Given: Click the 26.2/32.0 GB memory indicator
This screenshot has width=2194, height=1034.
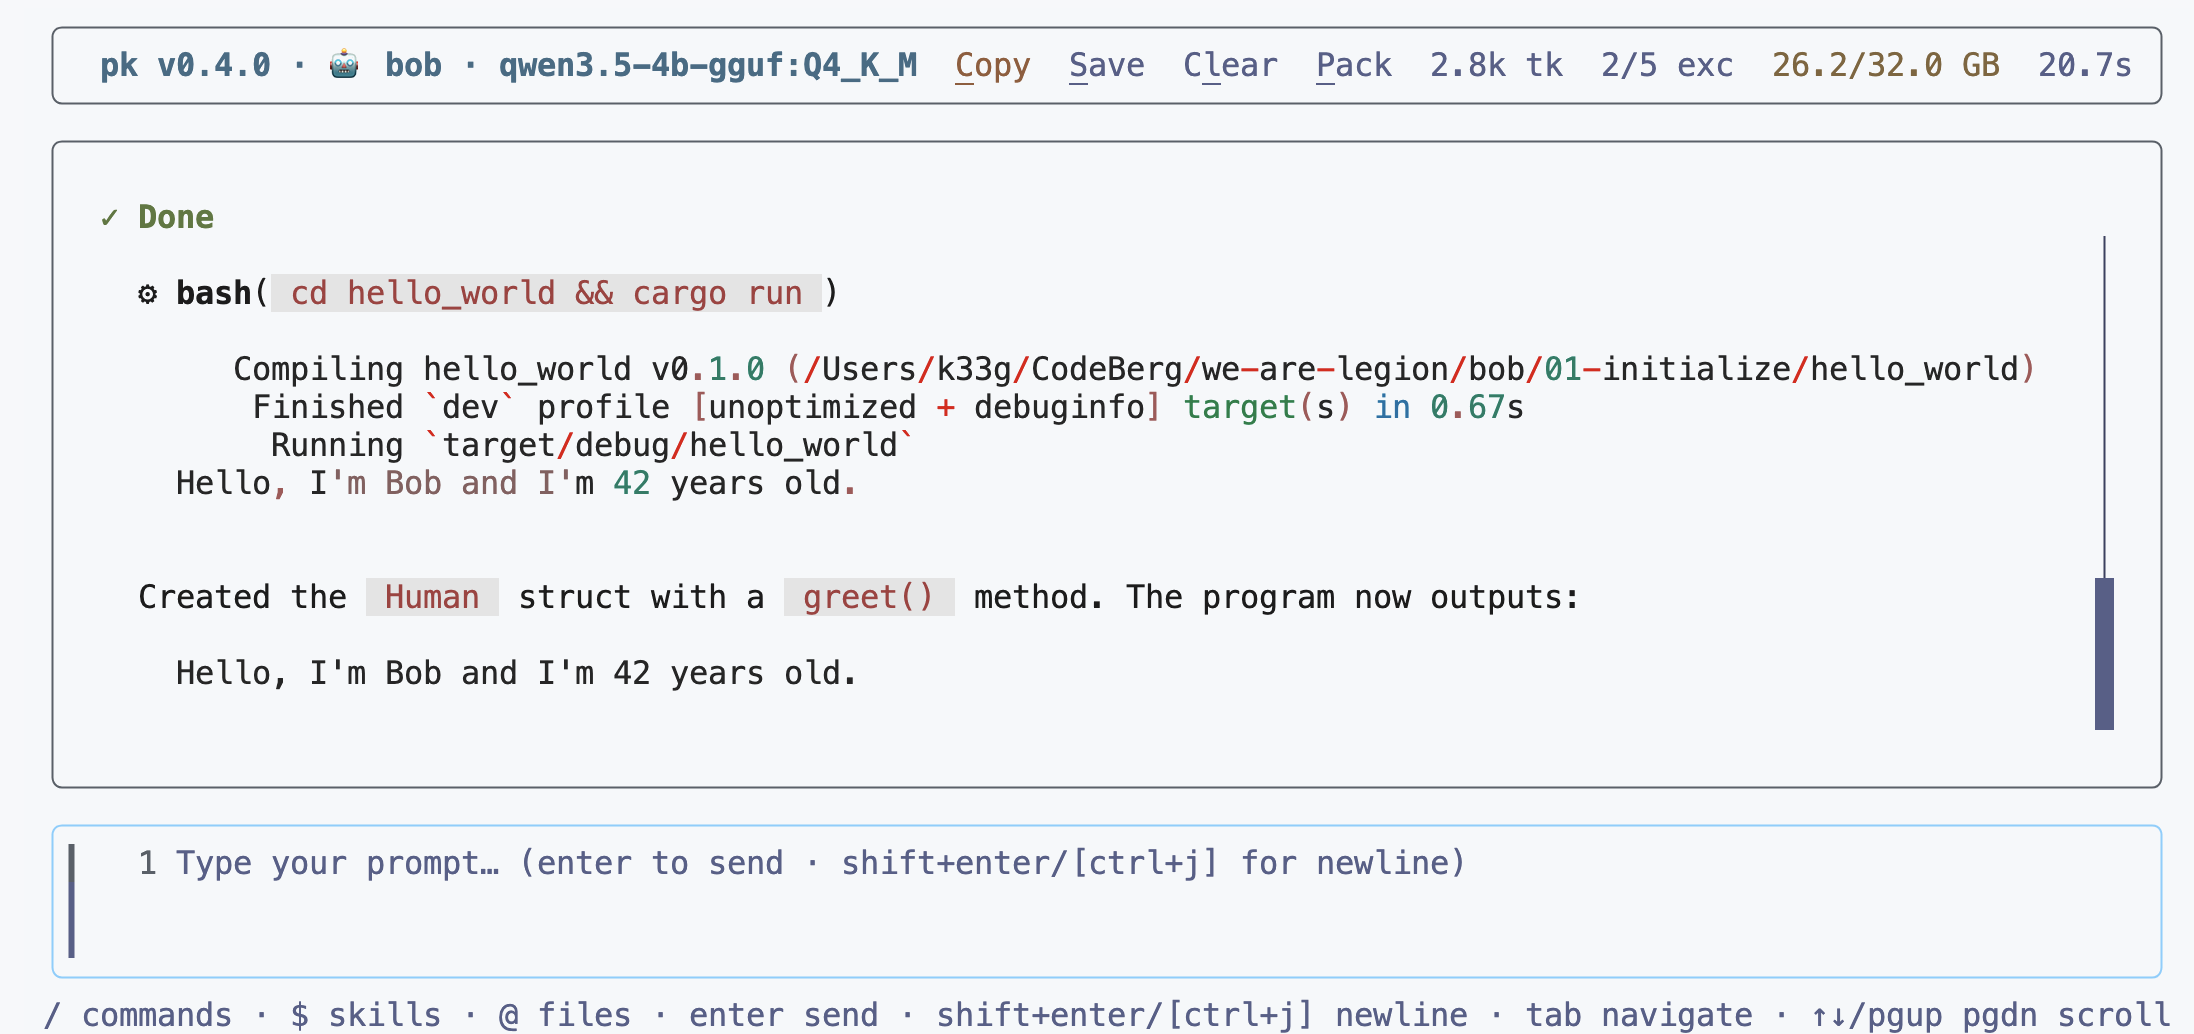Looking at the screenshot, I should (x=1885, y=66).
